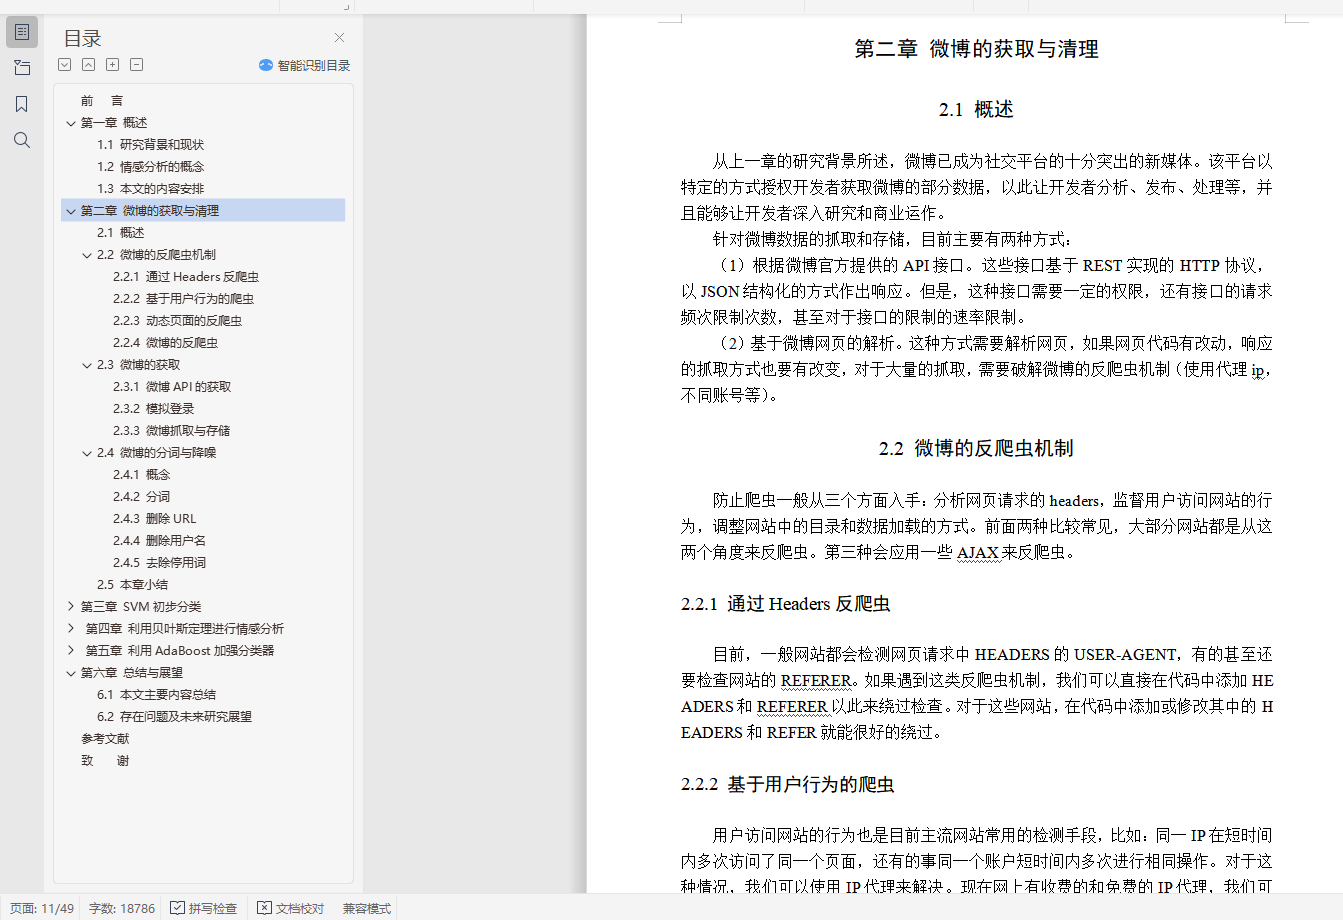Open 2.3.3 微博抓取与存储 entry

tap(171, 431)
